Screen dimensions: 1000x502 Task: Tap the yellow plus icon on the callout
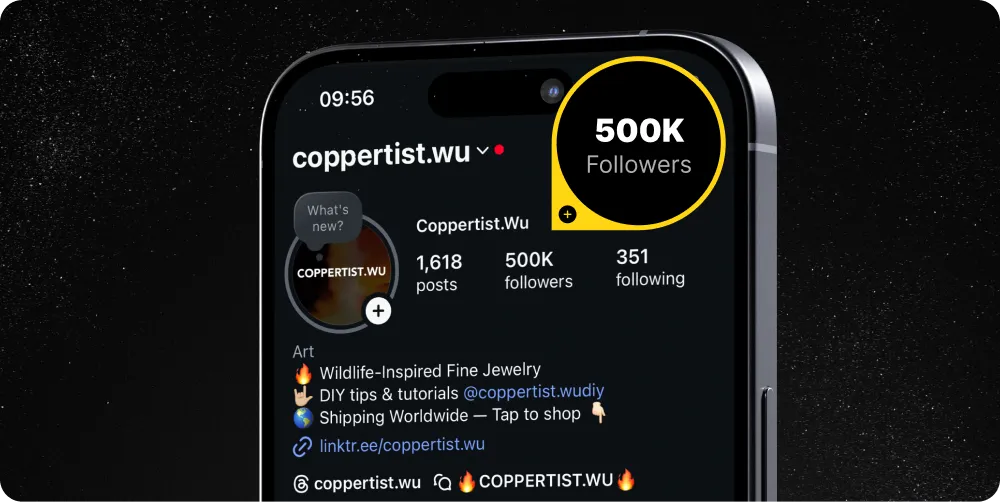[567, 214]
